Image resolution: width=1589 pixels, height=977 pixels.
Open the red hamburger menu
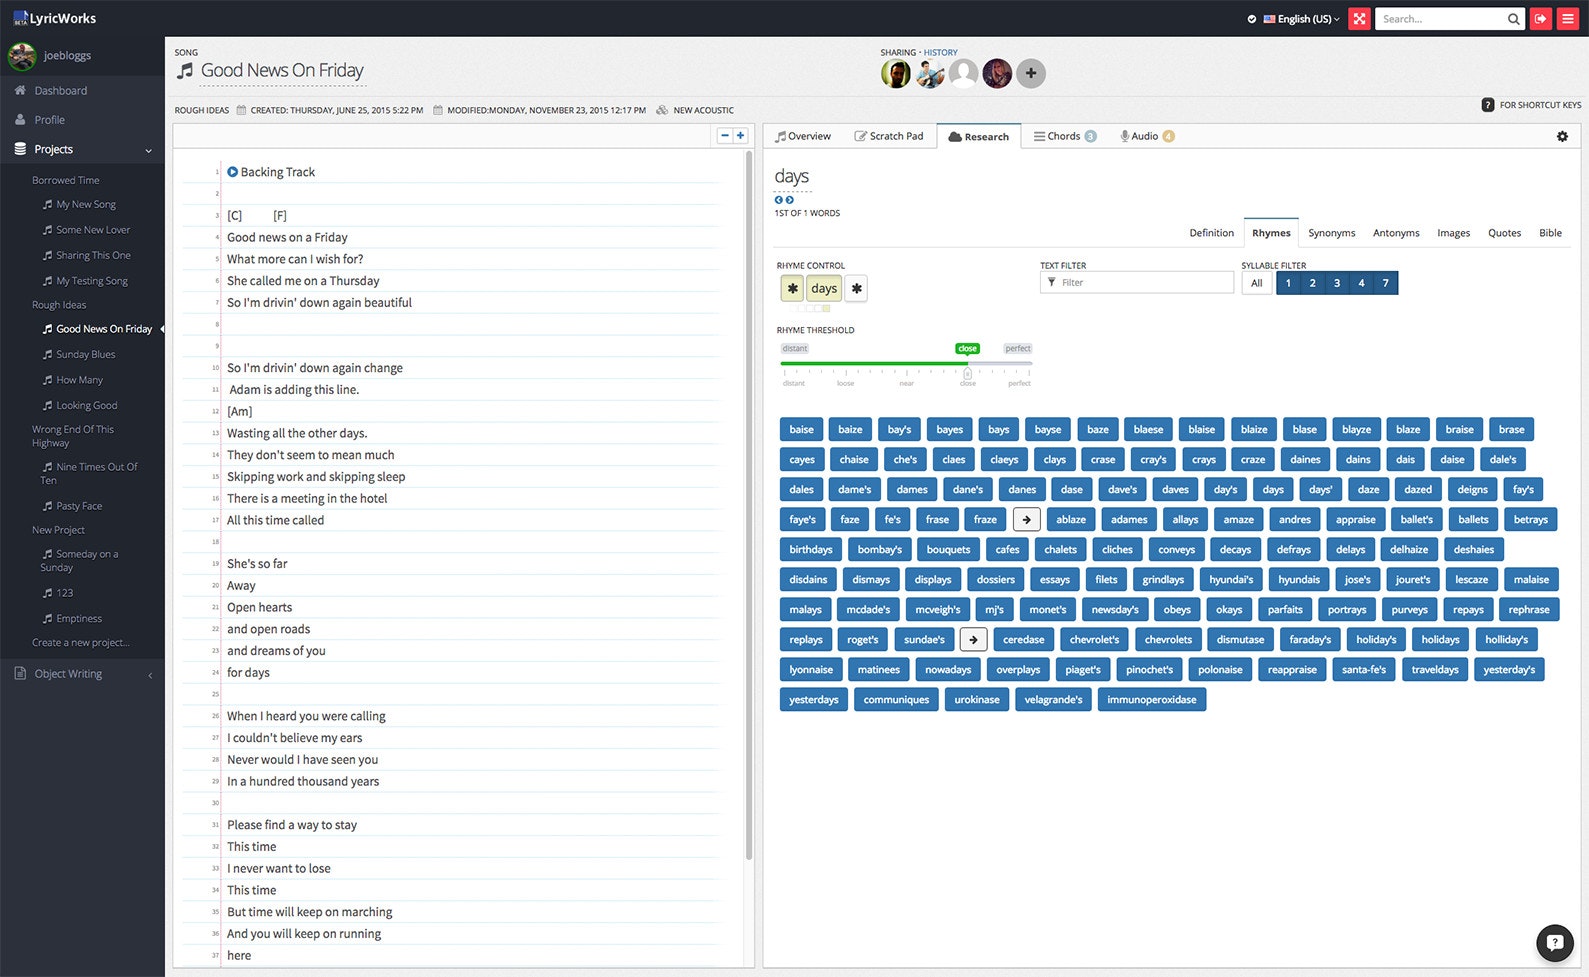[1567, 18]
